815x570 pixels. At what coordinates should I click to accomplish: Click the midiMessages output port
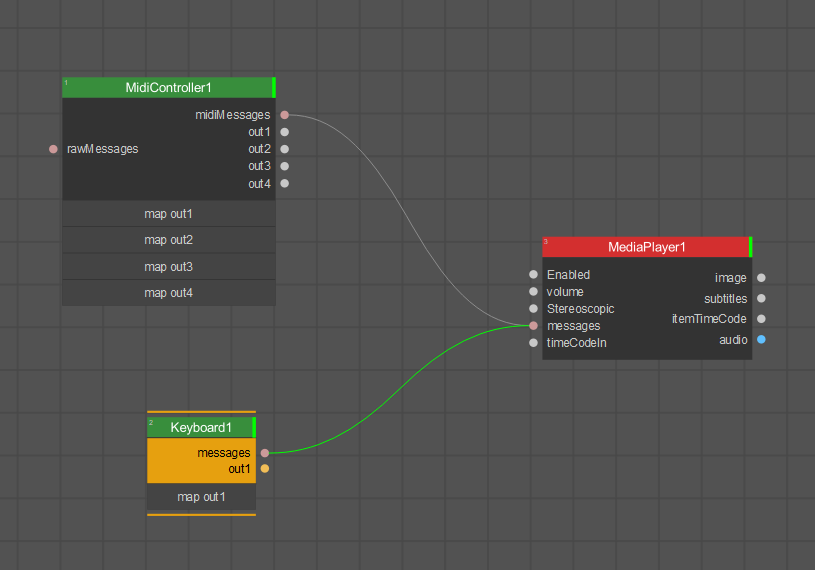pyautogui.click(x=284, y=115)
